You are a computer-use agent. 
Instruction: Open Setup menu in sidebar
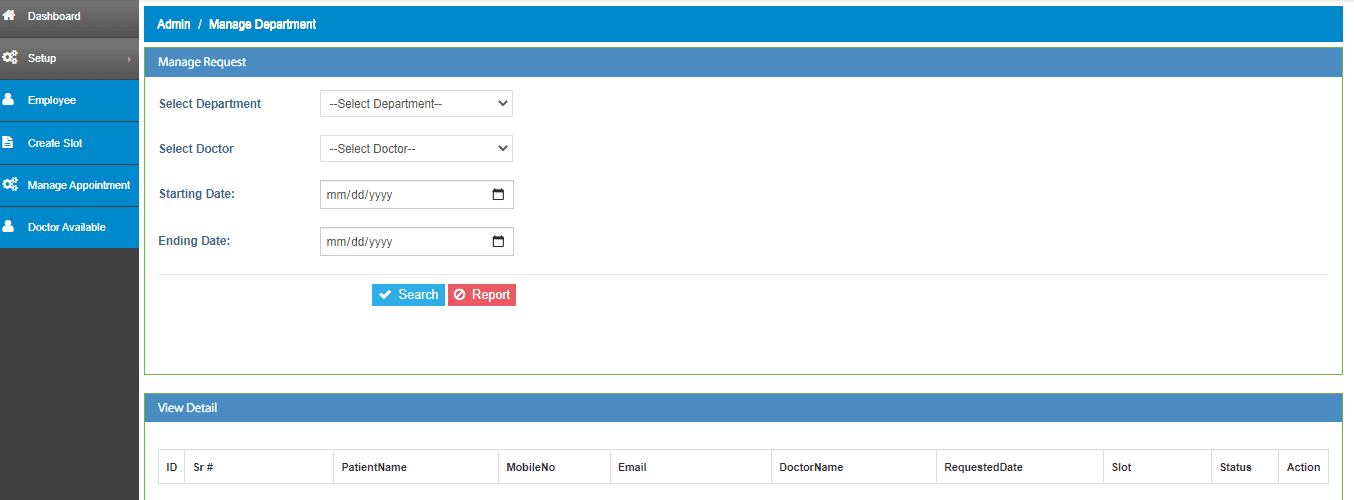point(69,59)
